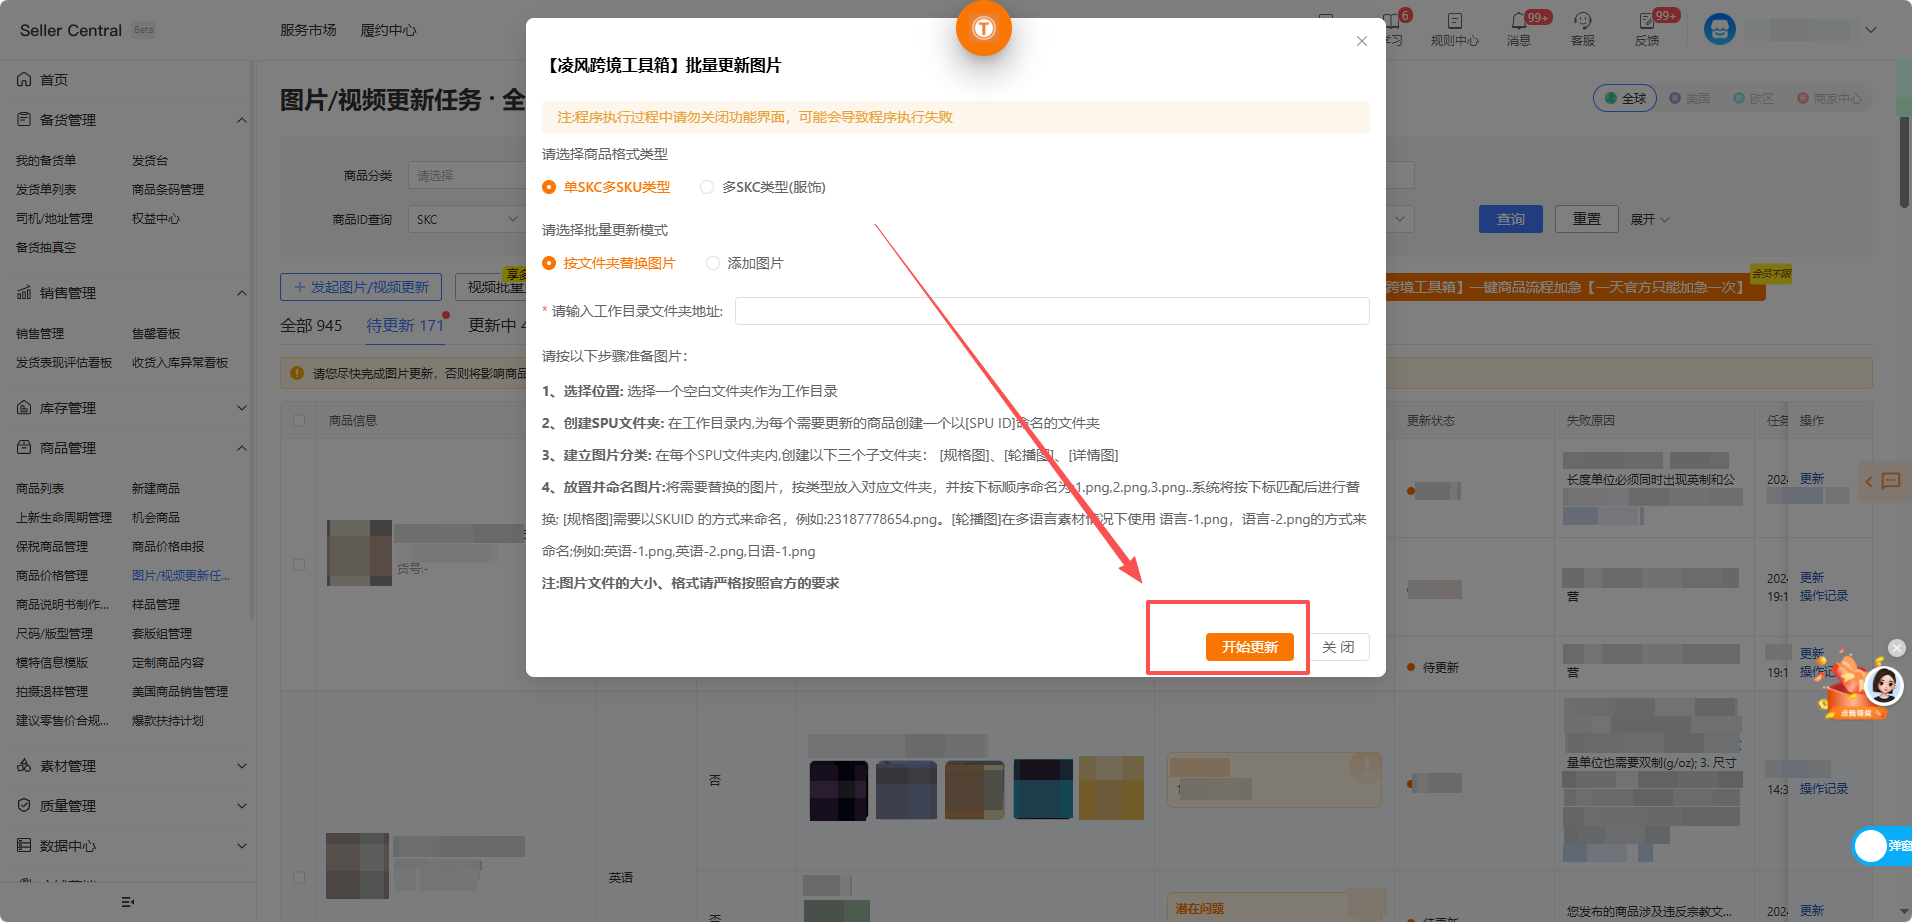Click the globe icon in 全球 pill
The height and width of the screenshot is (922, 1912).
[1611, 98]
